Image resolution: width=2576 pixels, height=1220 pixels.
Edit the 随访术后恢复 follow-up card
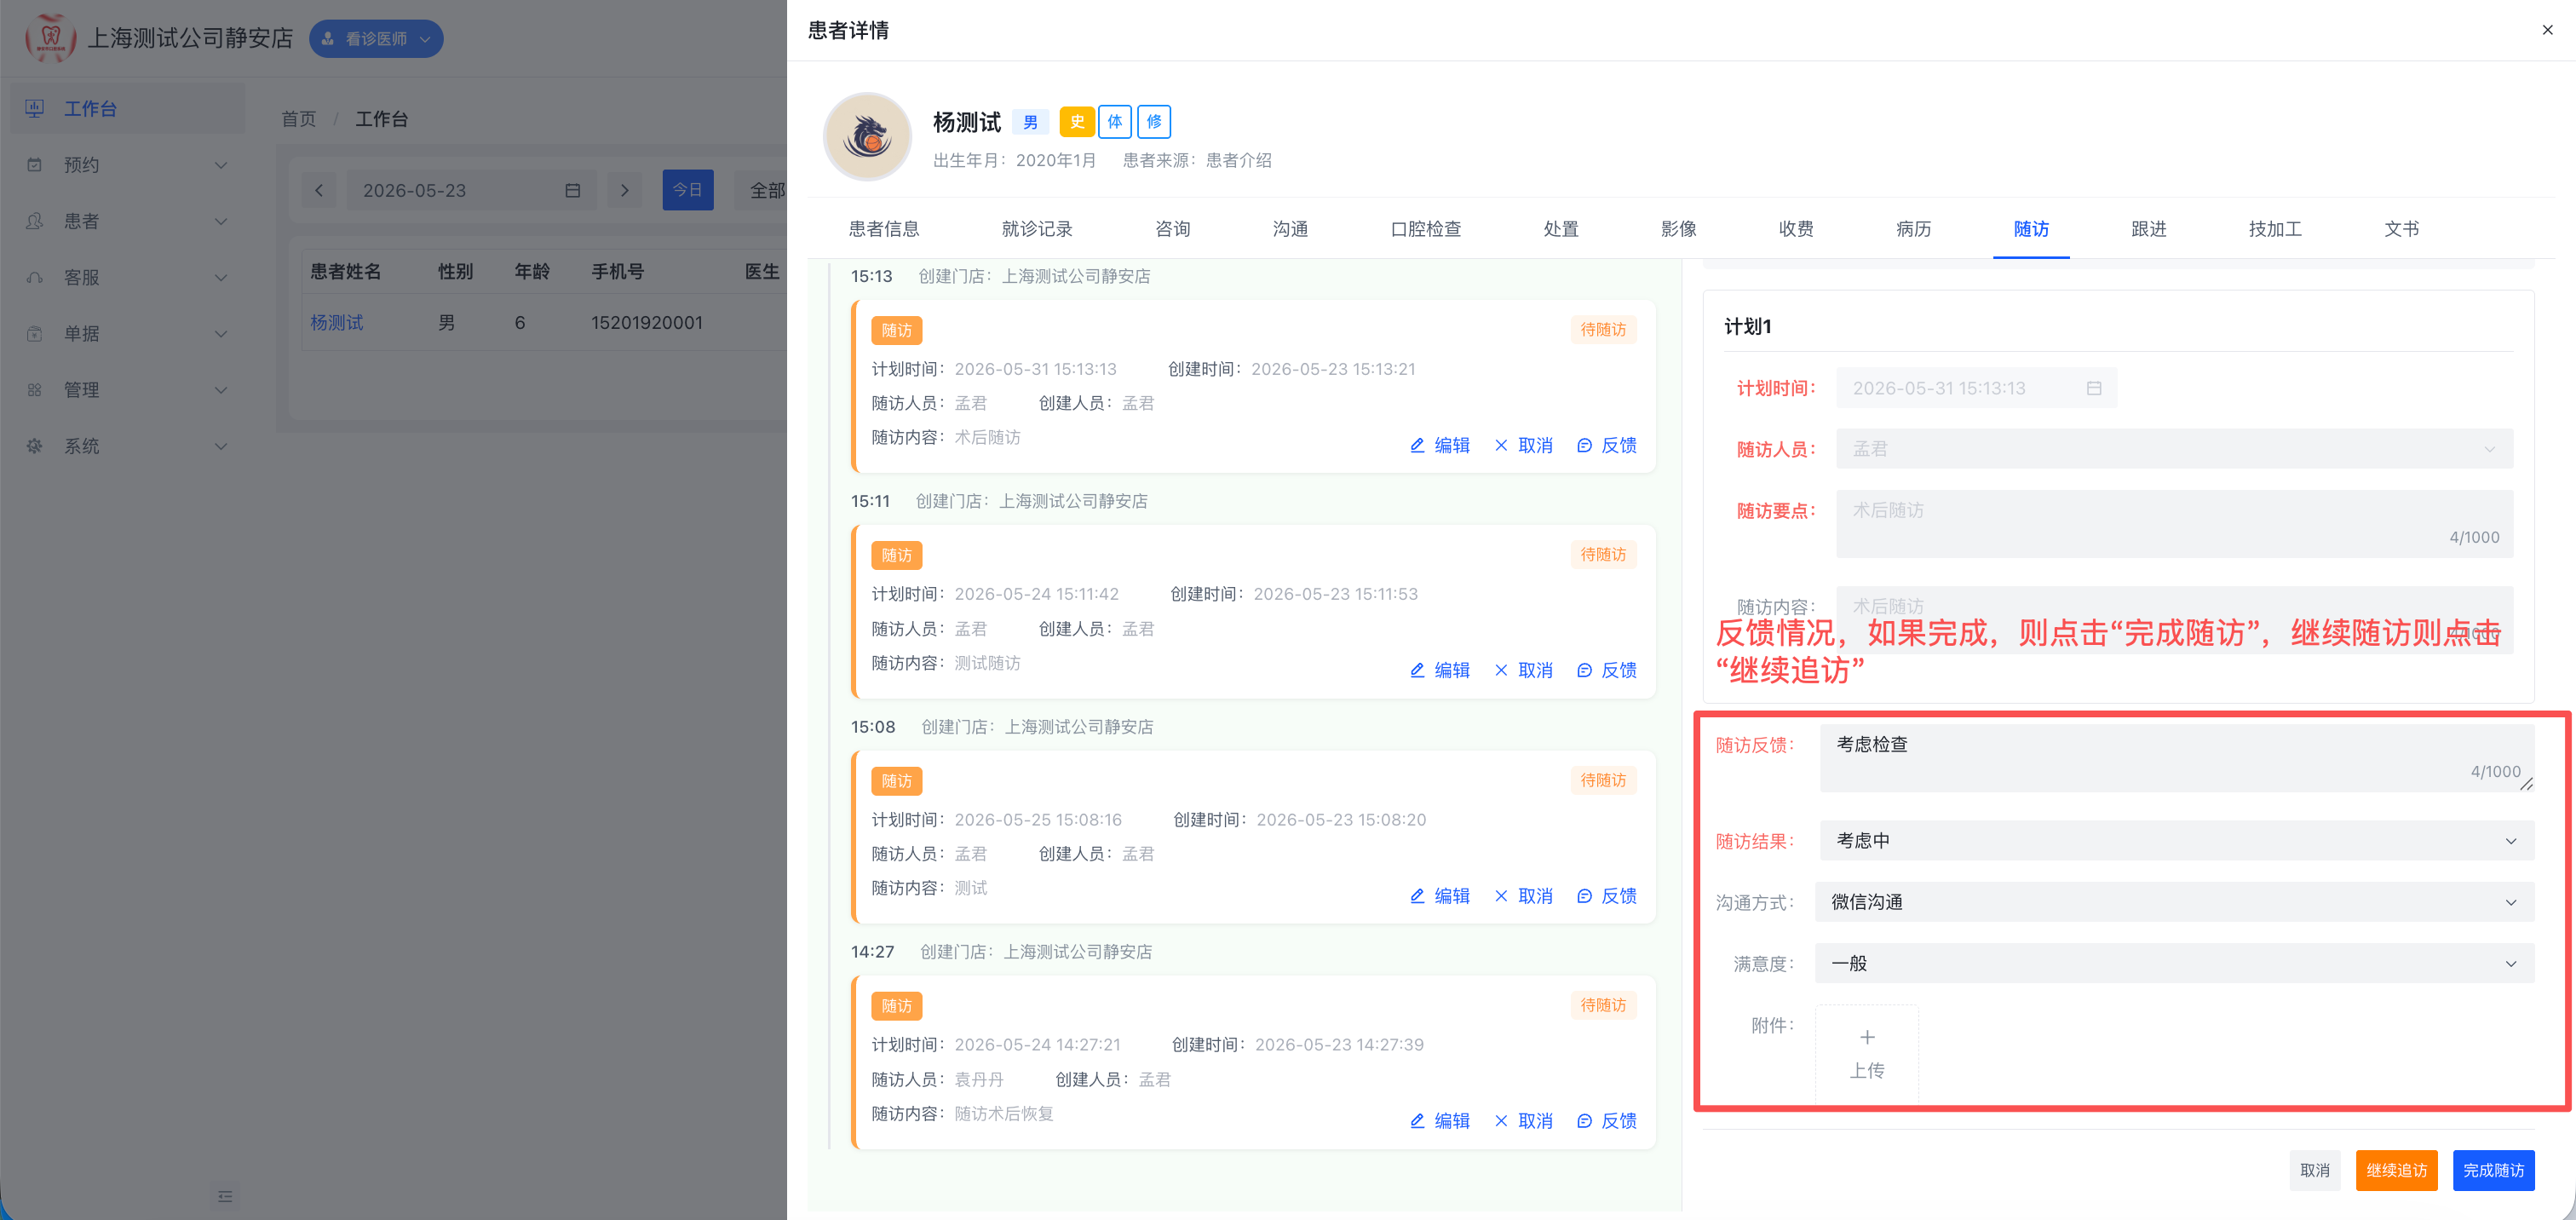1440,1121
